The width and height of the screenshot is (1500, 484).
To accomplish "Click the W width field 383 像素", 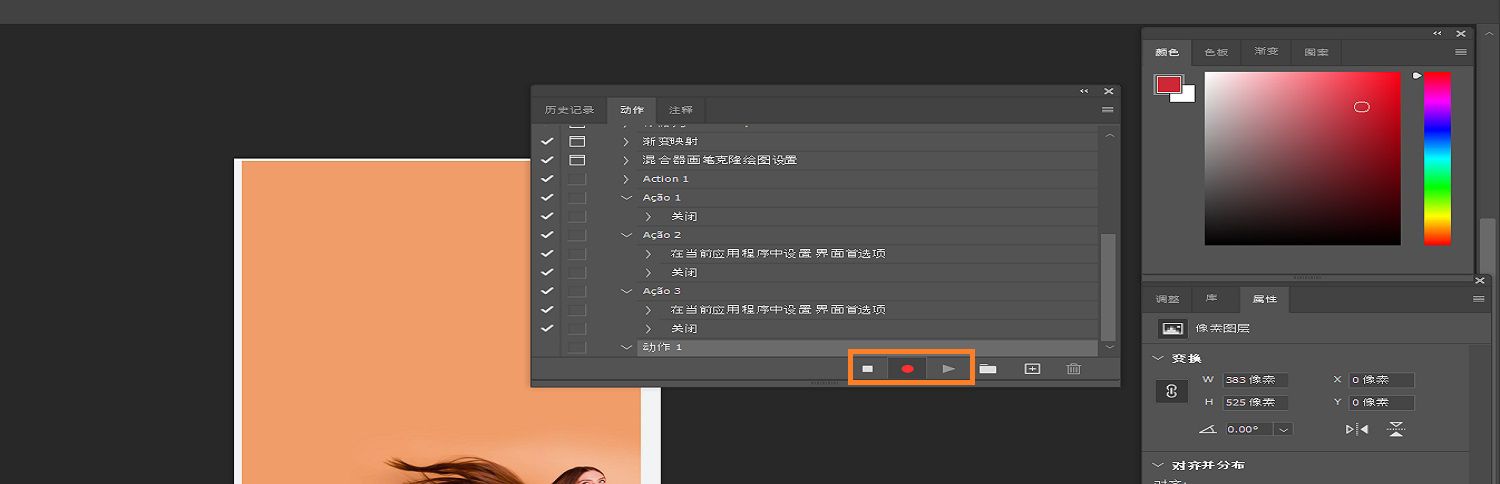I will (x=1255, y=380).
